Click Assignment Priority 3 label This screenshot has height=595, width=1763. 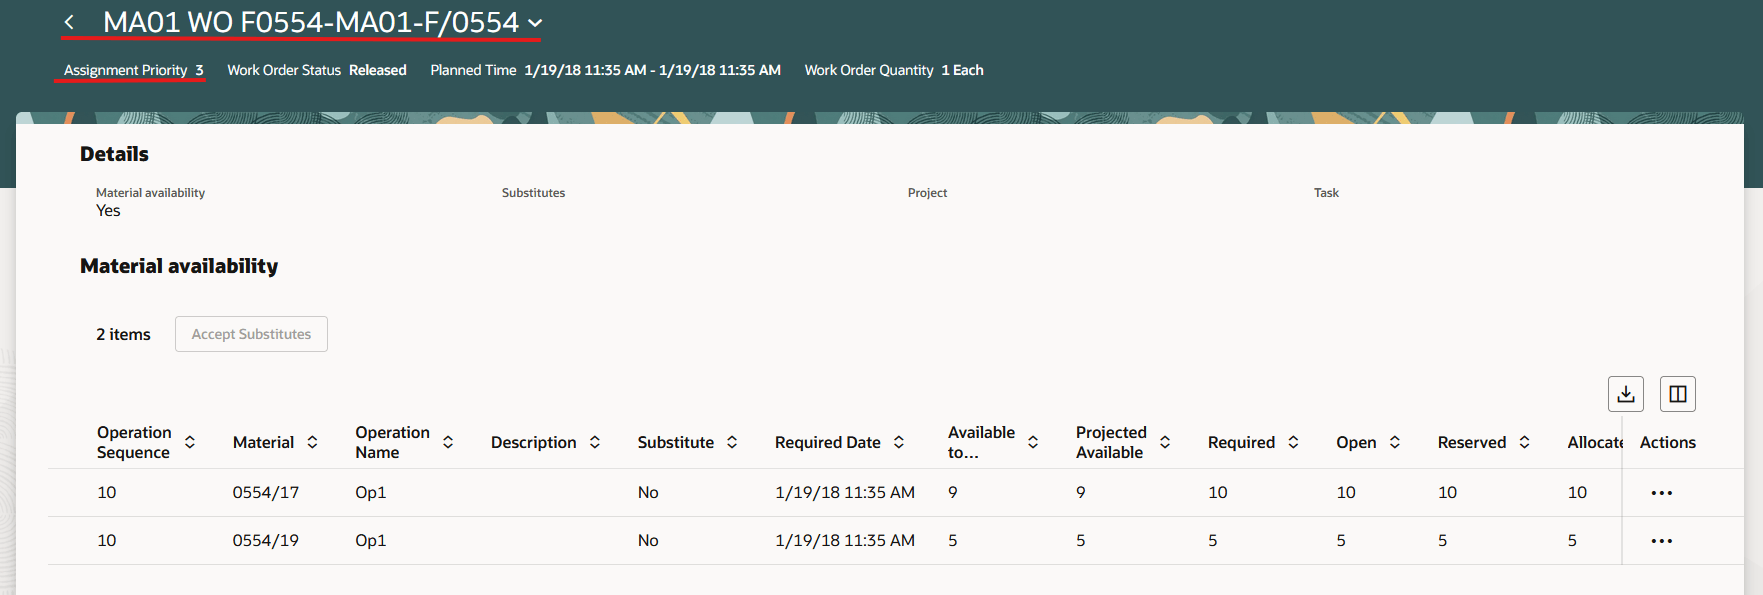(x=134, y=70)
